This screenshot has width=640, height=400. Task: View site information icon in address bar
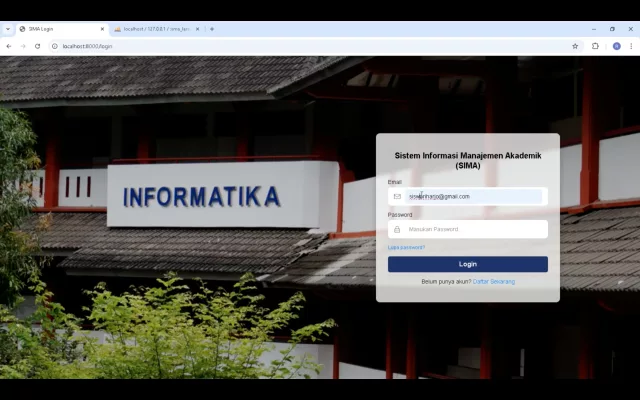[x=55, y=46]
